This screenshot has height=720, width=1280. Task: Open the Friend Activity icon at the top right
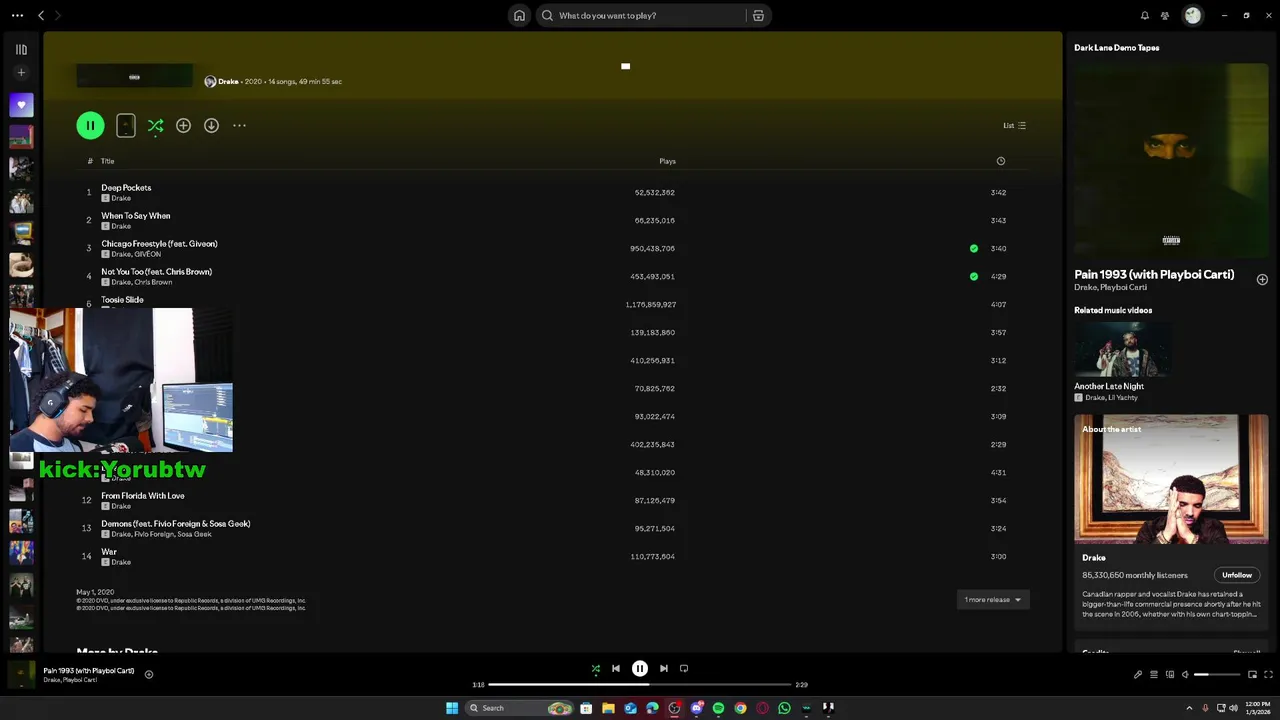[x=1165, y=15]
